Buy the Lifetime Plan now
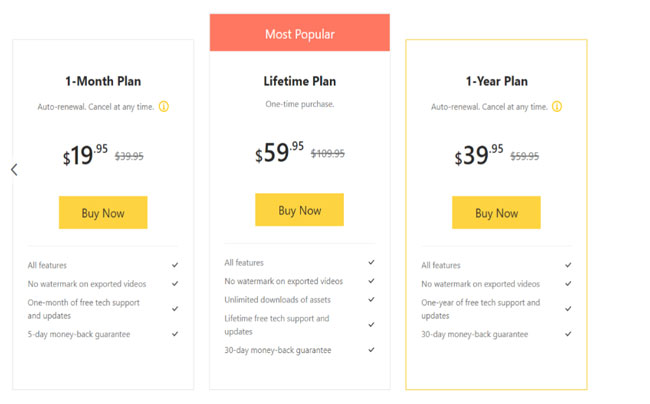The height and width of the screenshot is (404, 650). pos(299,210)
